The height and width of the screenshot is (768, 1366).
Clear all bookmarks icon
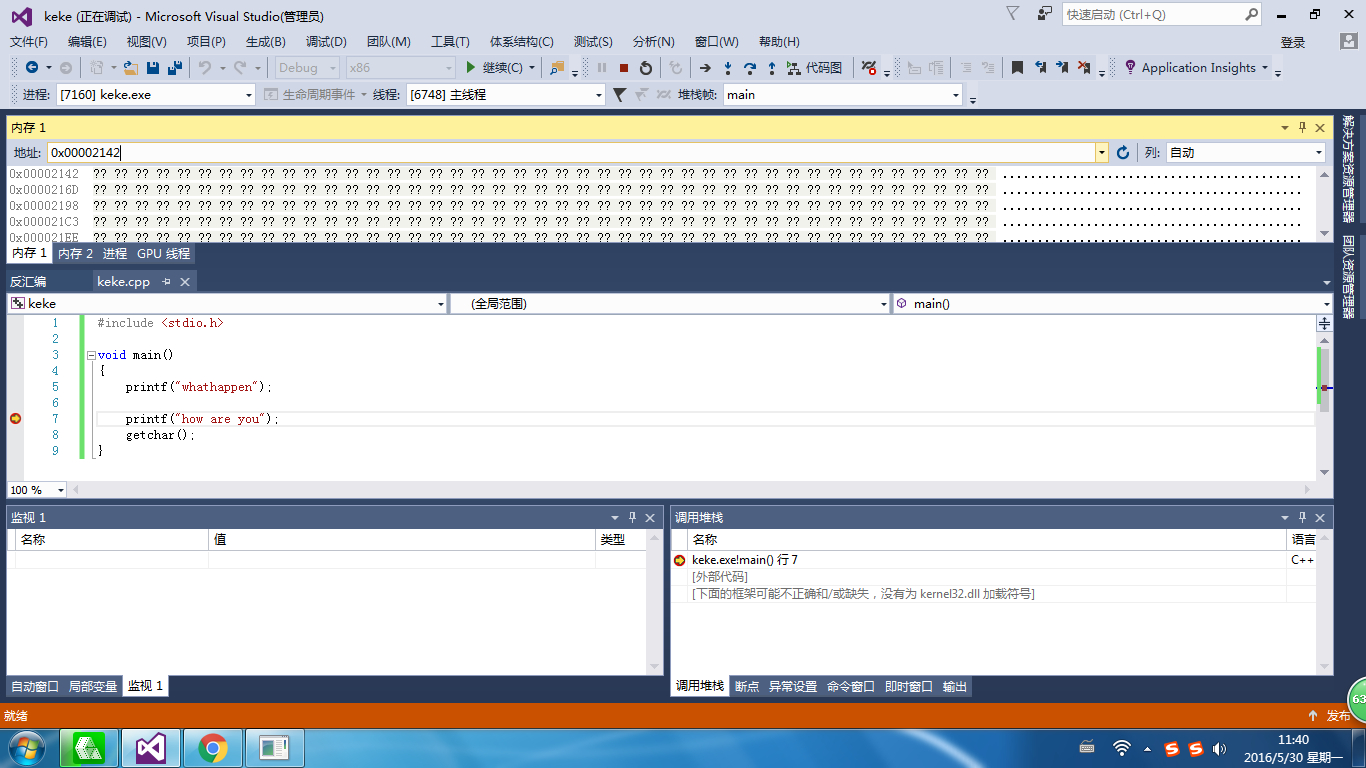(x=1084, y=68)
